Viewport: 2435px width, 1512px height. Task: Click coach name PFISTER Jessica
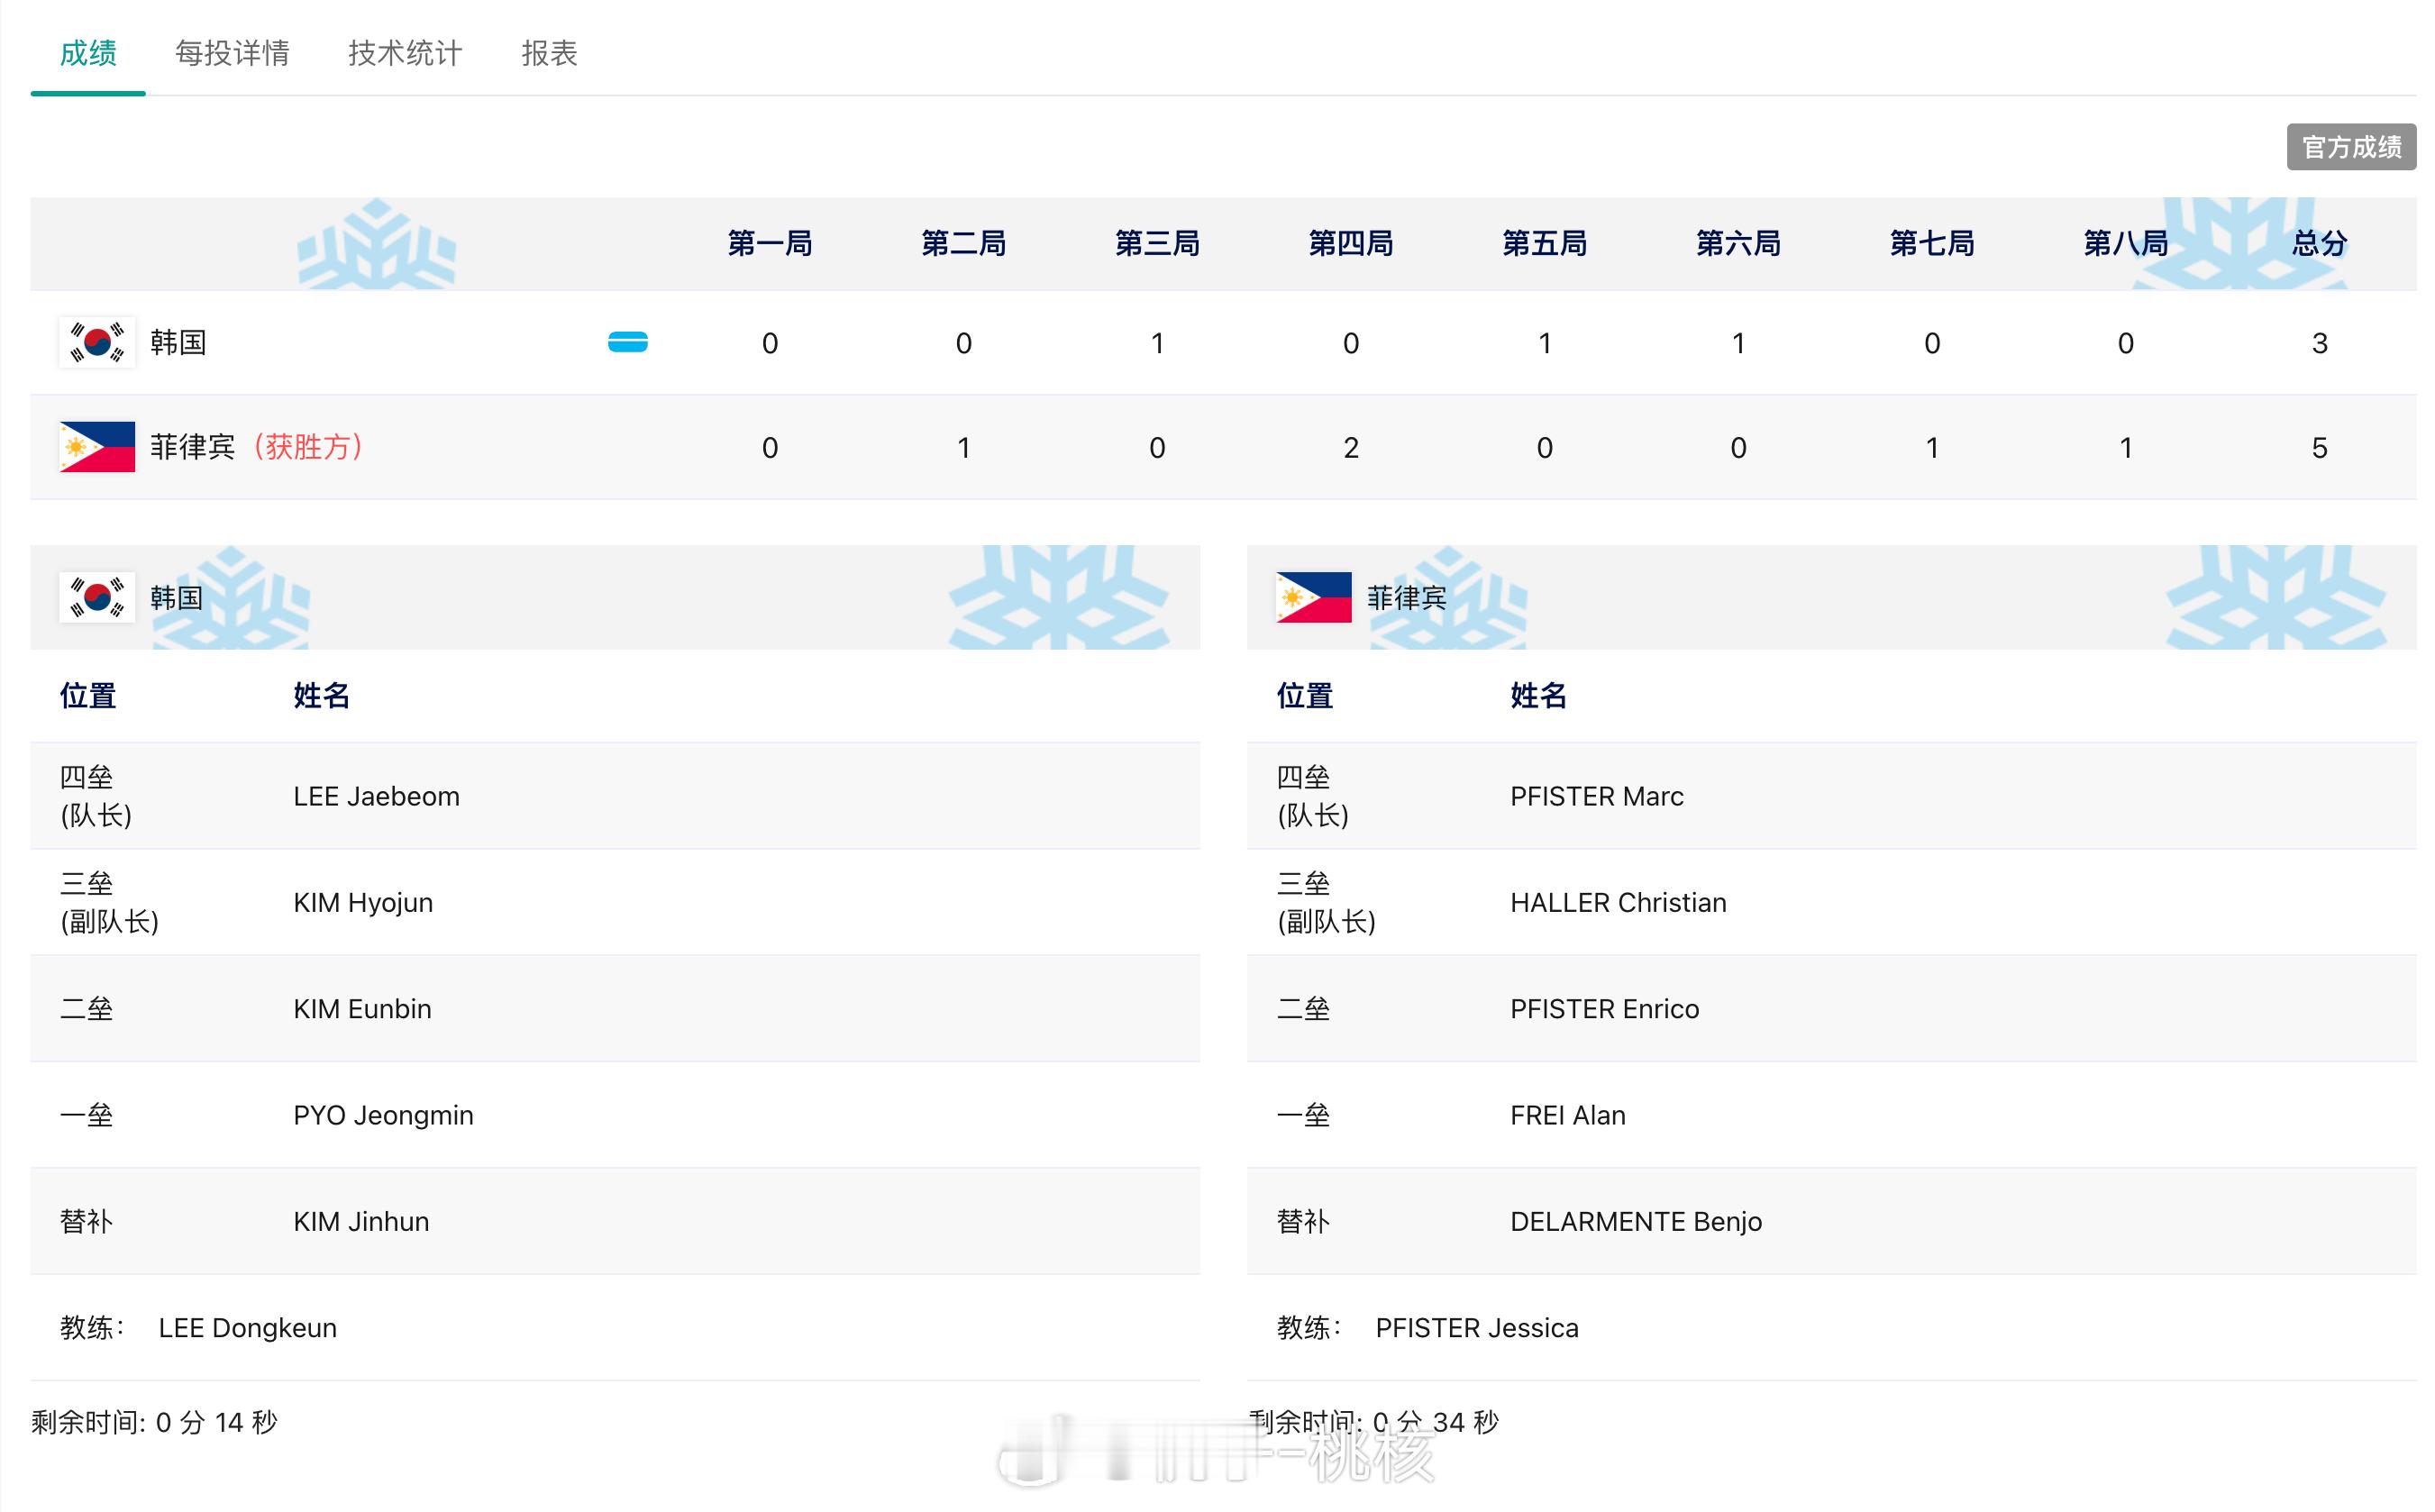point(1477,1328)
